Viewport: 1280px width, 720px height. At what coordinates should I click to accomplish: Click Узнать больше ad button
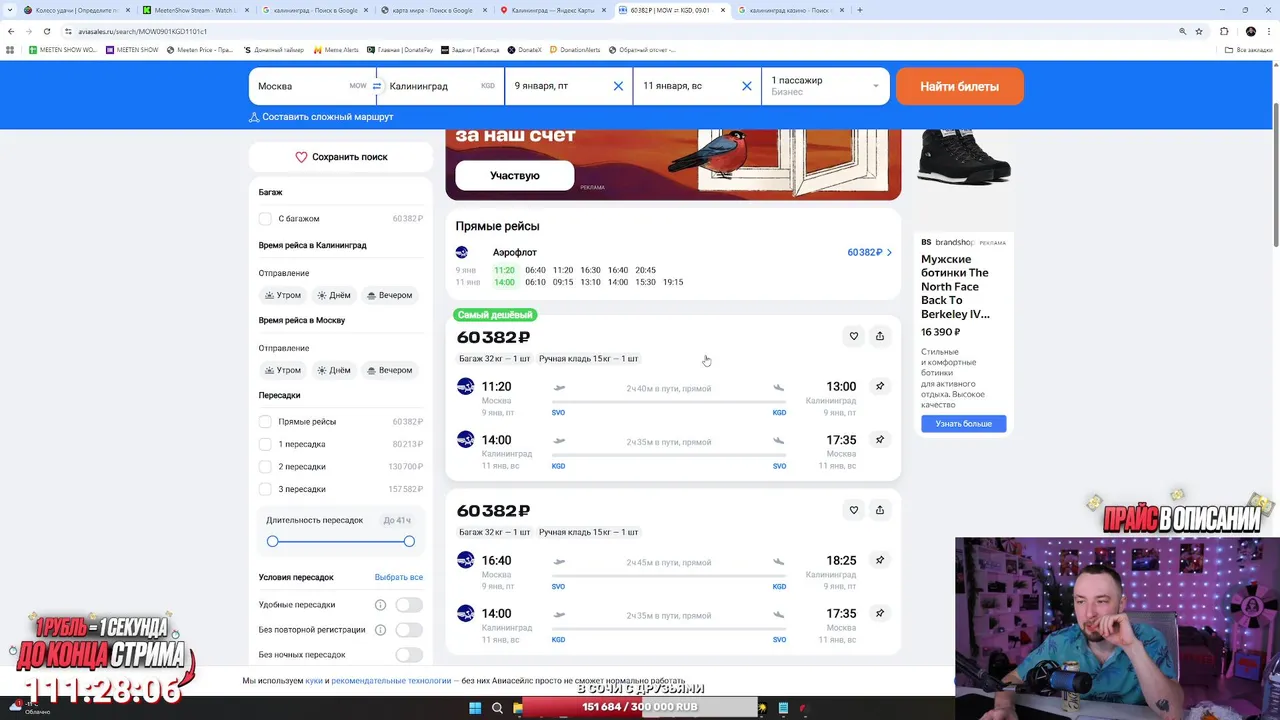click(x=963, y=424)
